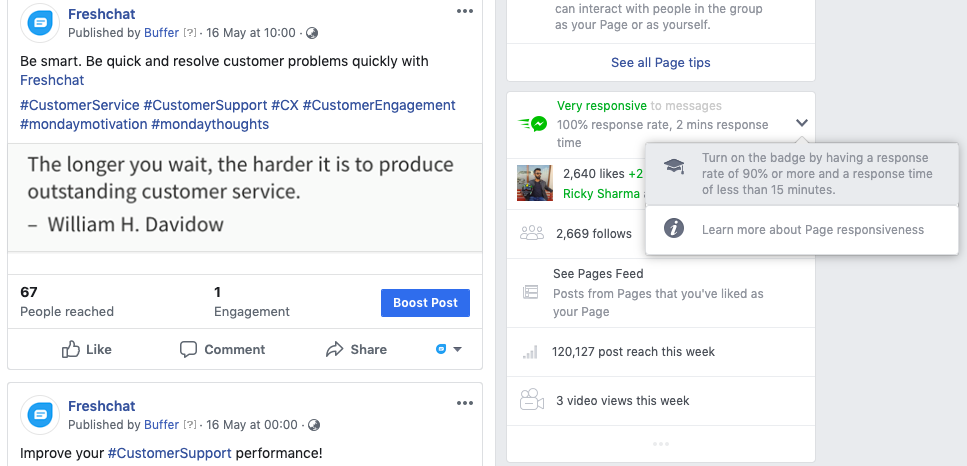Open the first post's three-dot options menu
The width and height of the screenshot is (967, 466).
point(464,11)
